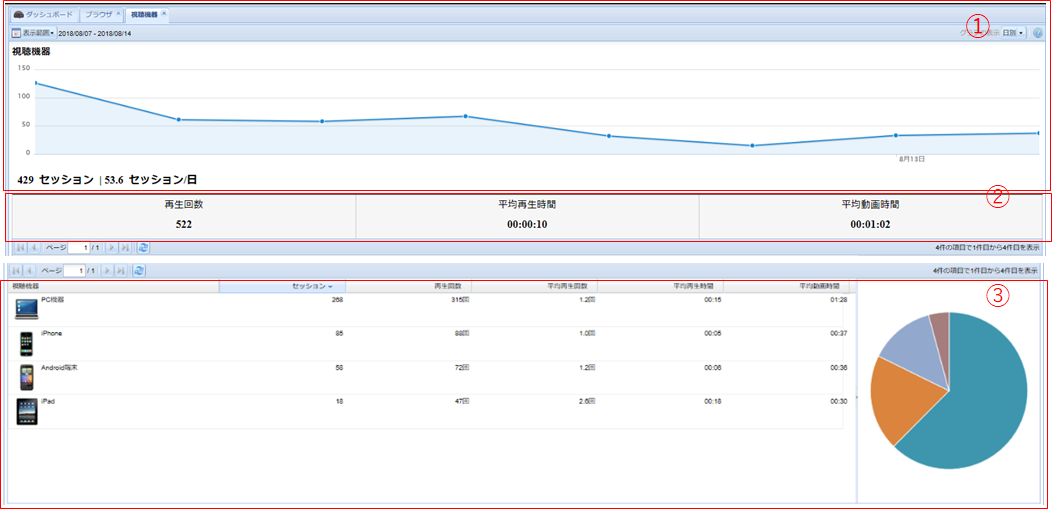Close the 視聴機器 tab
Screen dimensions: 1052x509
point(164,13)
